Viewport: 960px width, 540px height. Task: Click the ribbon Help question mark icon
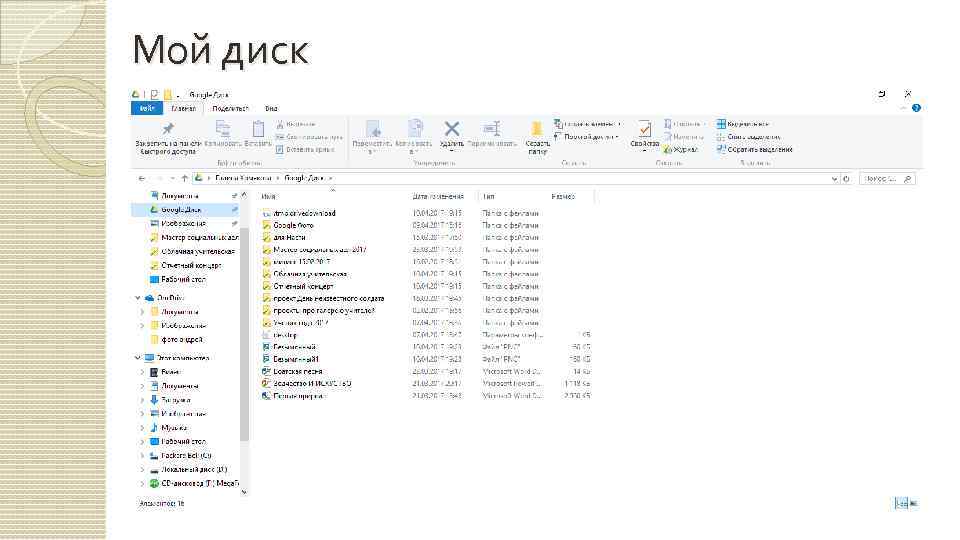(x=916, y=108)
